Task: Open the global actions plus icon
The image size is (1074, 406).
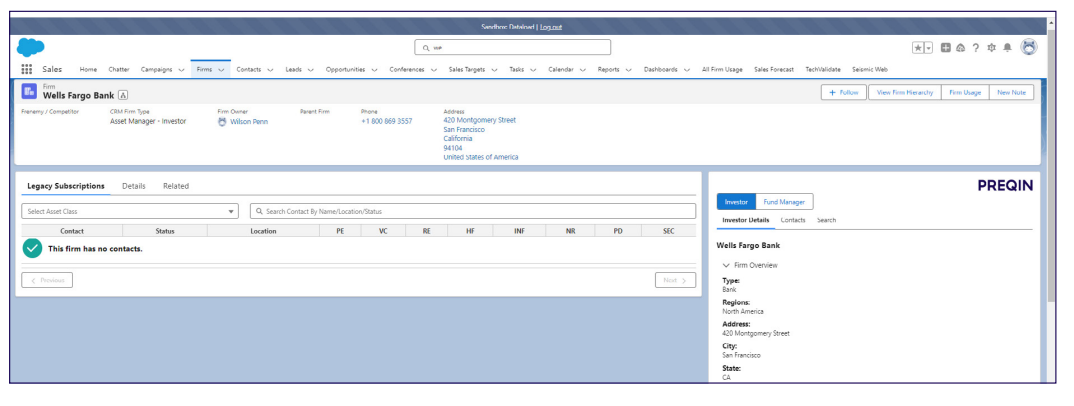Action: (945, 48)
